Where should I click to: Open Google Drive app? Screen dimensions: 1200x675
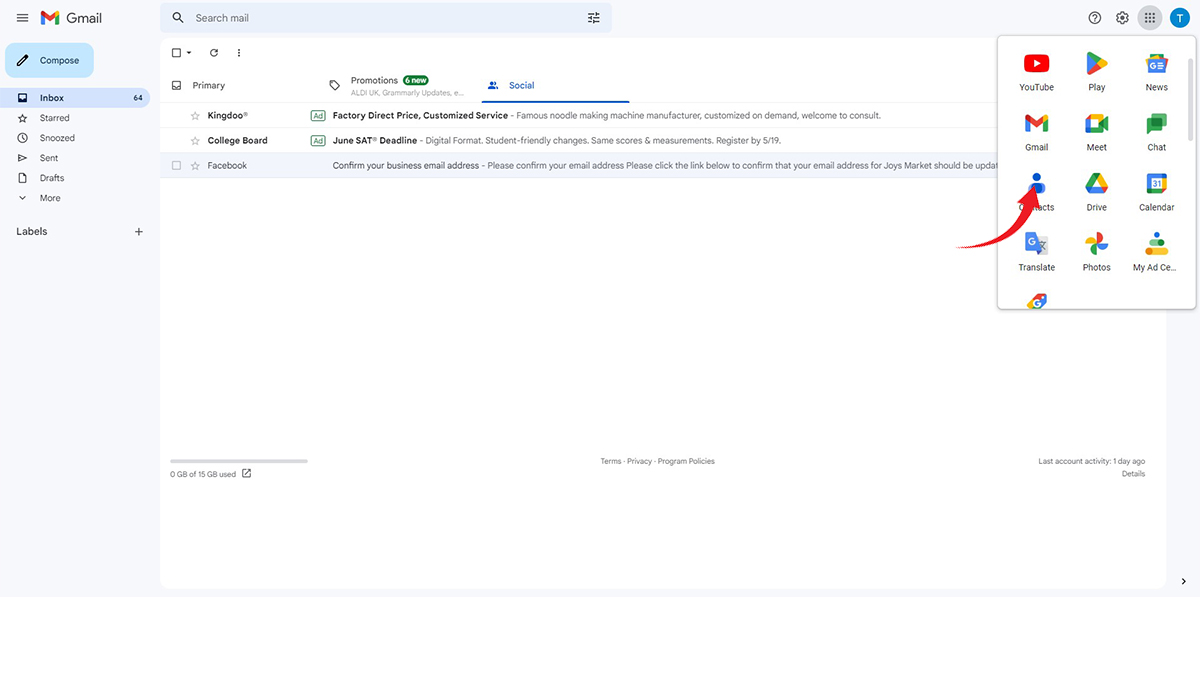(x=1097, y=193)
